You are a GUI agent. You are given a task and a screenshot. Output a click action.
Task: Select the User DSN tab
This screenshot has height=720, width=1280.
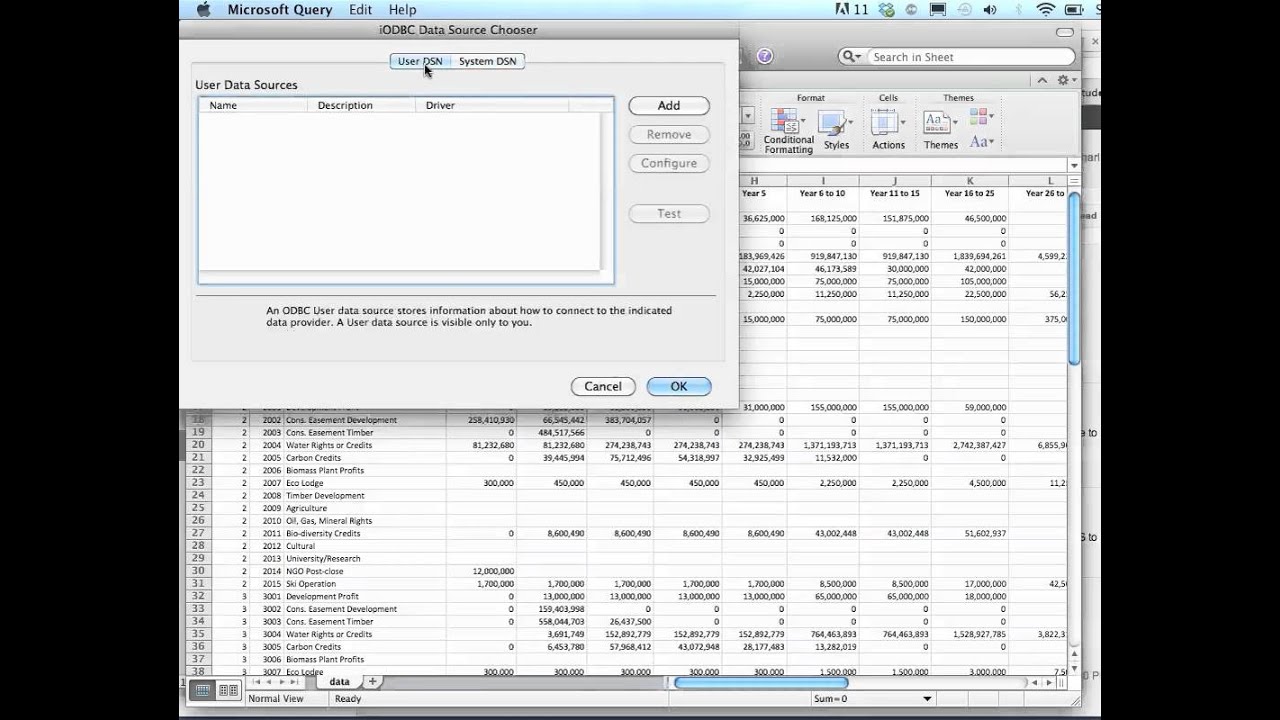(x=420, y=61)
